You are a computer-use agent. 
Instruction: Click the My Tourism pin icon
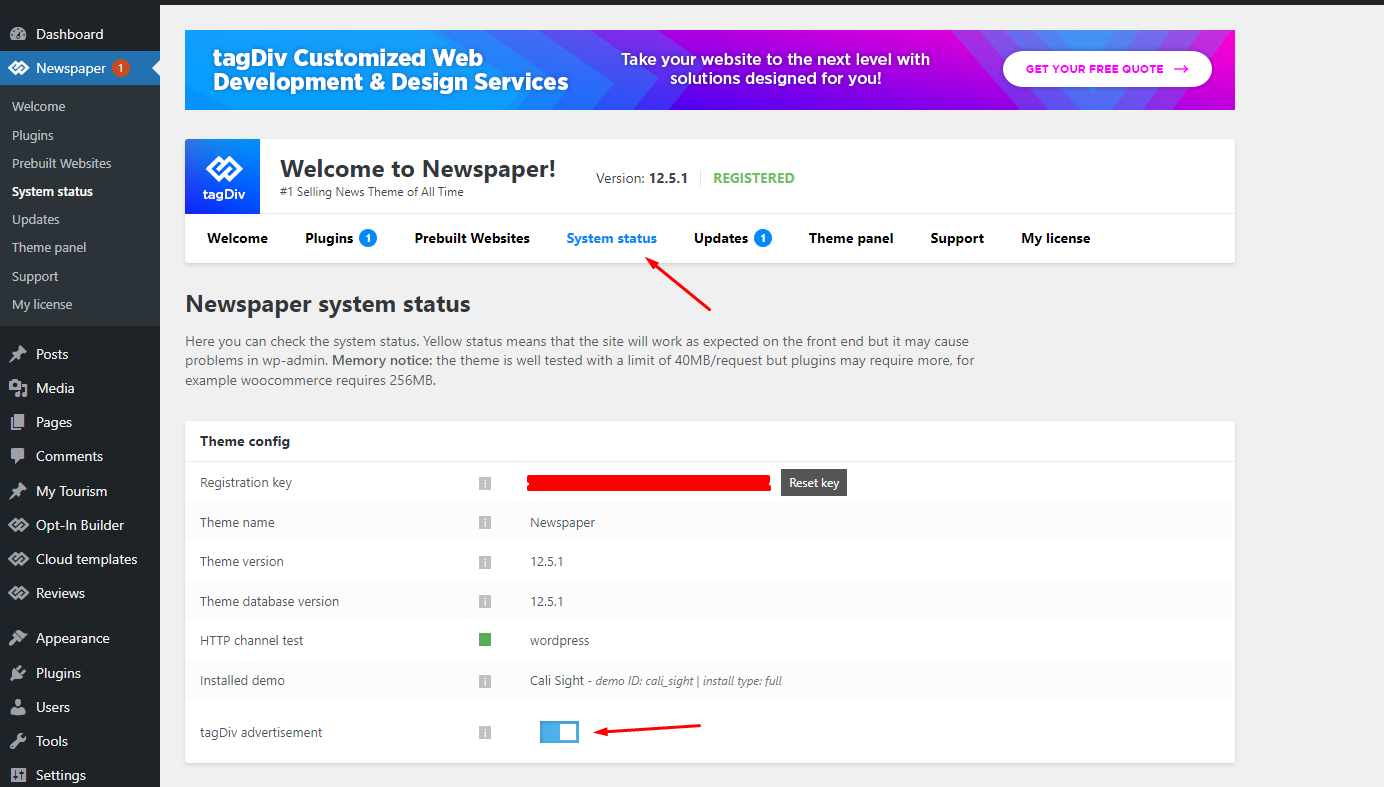coord(18,491)
